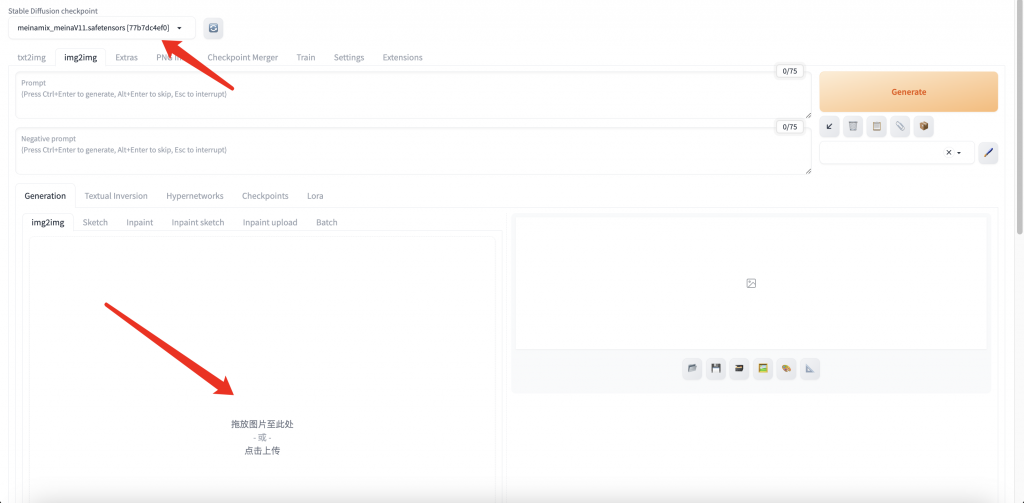Open the Lora tab

[x=315, y=196]
